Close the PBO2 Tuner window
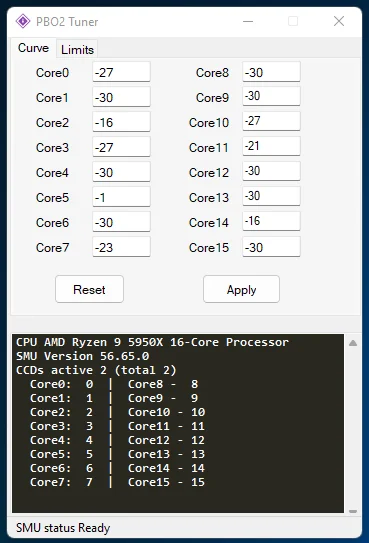The height and width of the screenshot is (543, 369). [339, 21]
